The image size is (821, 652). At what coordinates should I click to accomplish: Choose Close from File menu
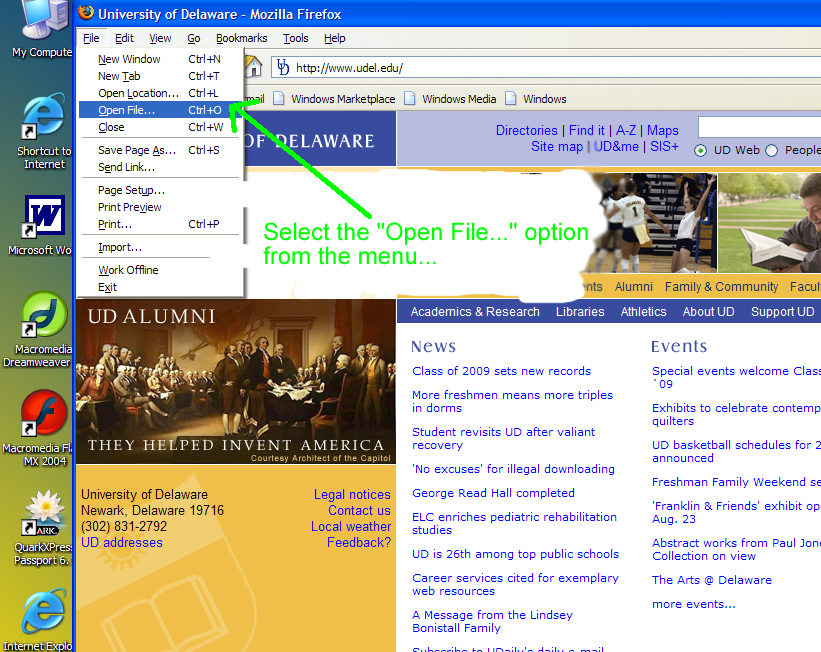[161, 127]
